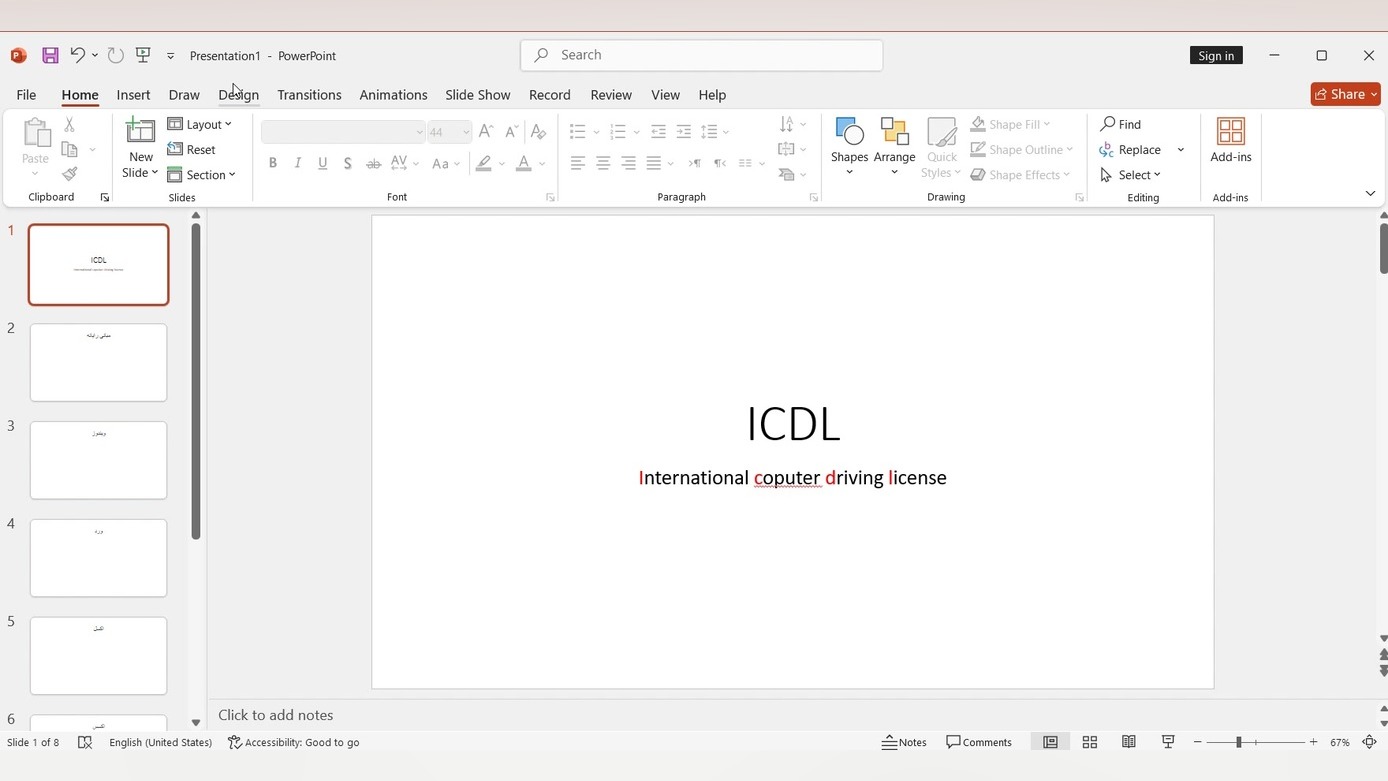Toggle the Notes pane
This screenshot has height=781, width=1388.
point(904,742)
